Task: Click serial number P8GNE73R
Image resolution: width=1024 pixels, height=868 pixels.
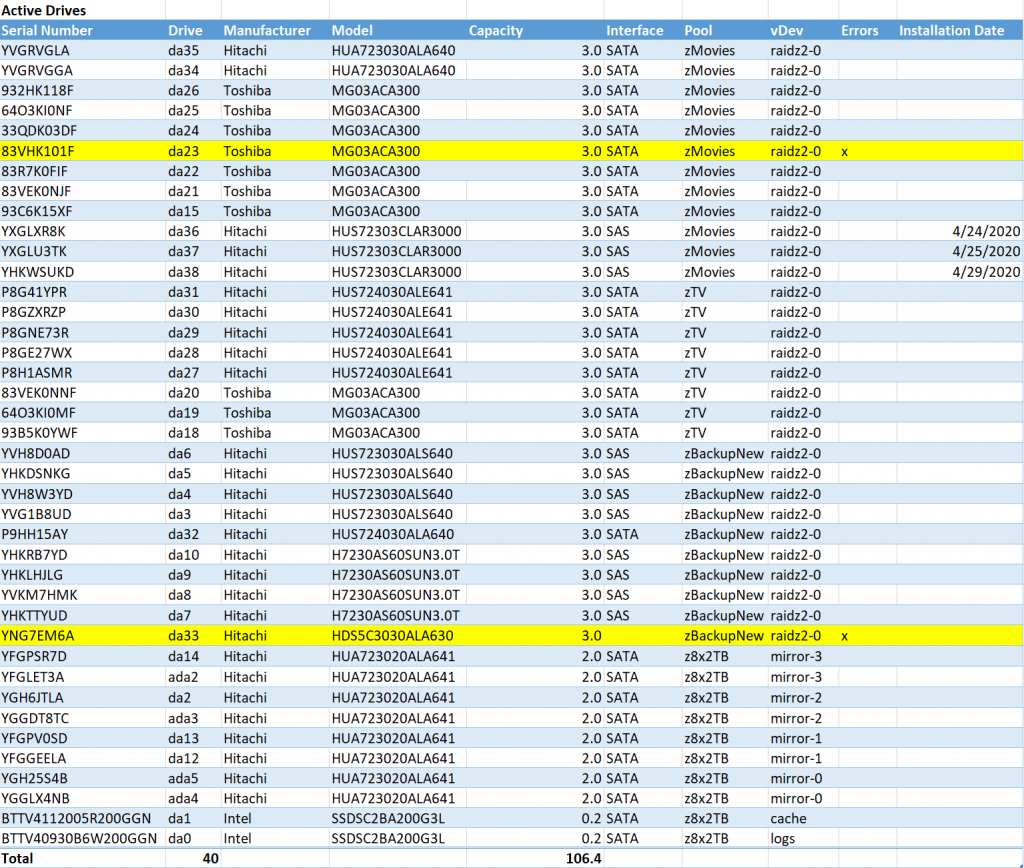Action: [35, 333]
